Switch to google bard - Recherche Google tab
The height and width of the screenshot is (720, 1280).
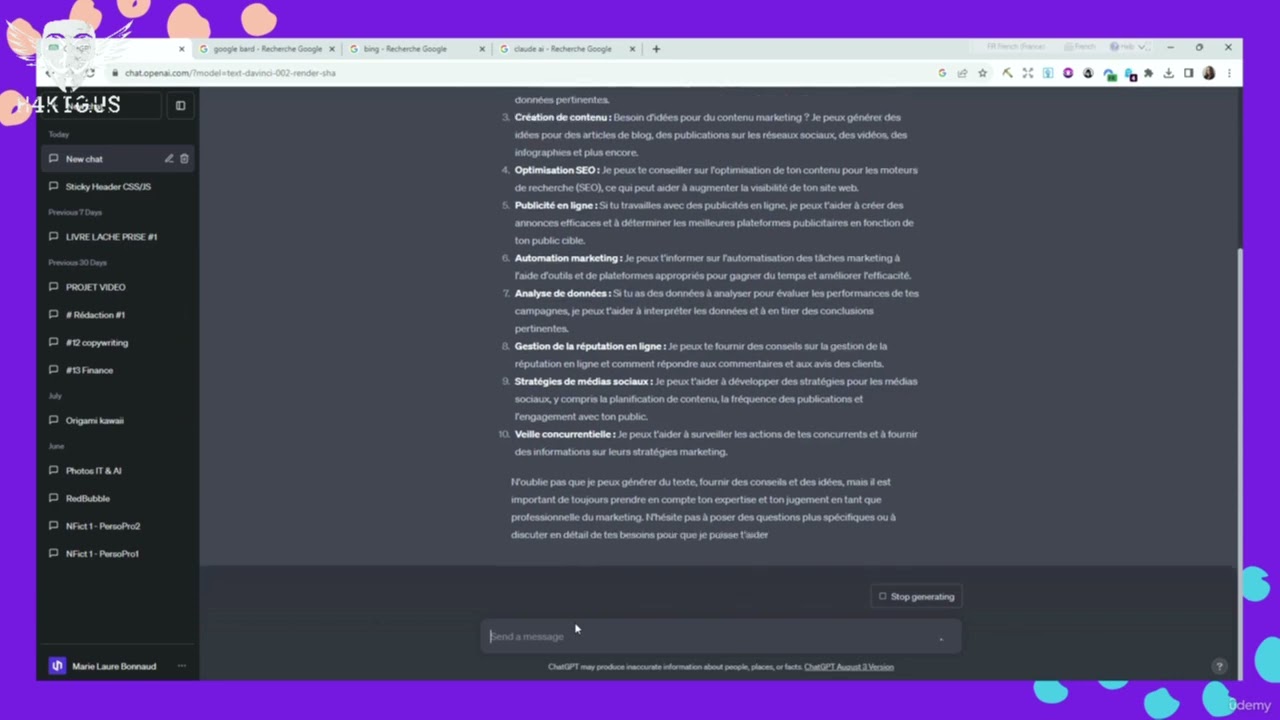click(267, 48)
